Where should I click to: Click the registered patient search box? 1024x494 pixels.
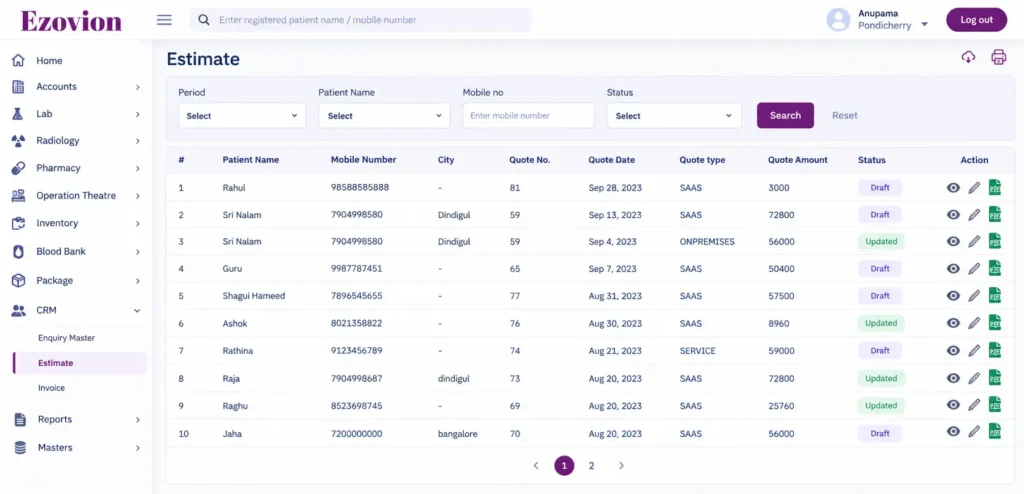click(x=360, y=20)
